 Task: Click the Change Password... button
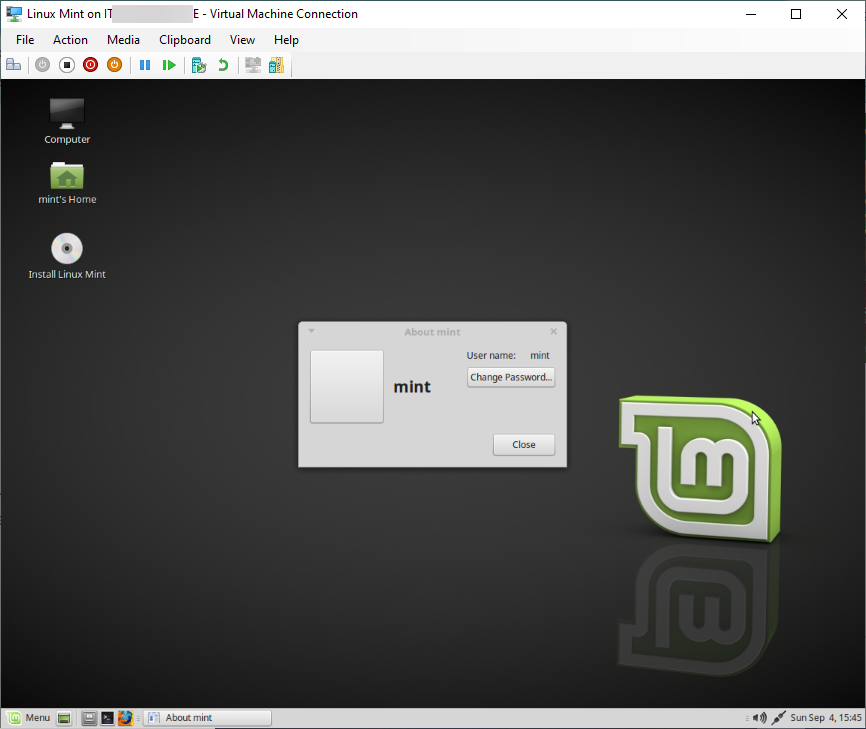(x=511, y=377)
